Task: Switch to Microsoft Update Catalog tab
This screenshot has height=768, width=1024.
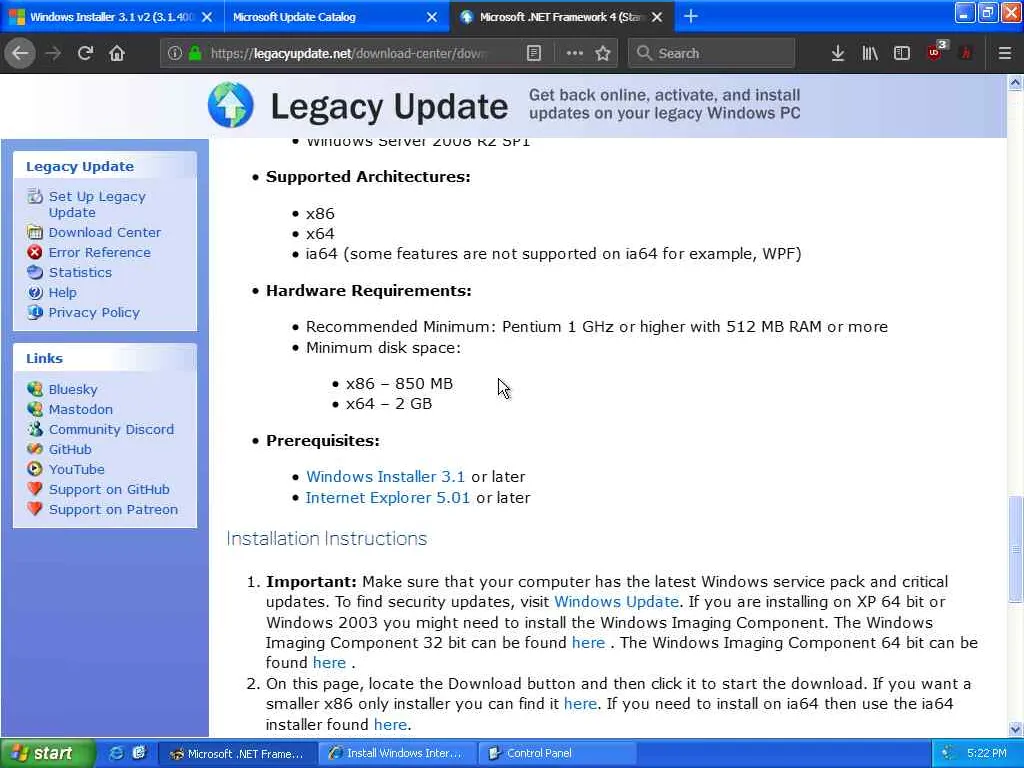Action: (336, 17)
